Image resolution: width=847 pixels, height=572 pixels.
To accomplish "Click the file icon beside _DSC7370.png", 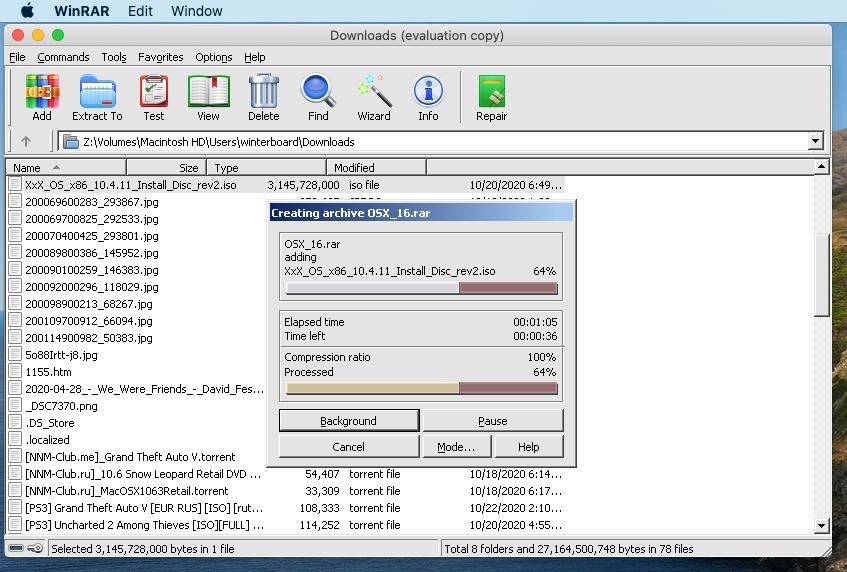I will tap(15, 406).
